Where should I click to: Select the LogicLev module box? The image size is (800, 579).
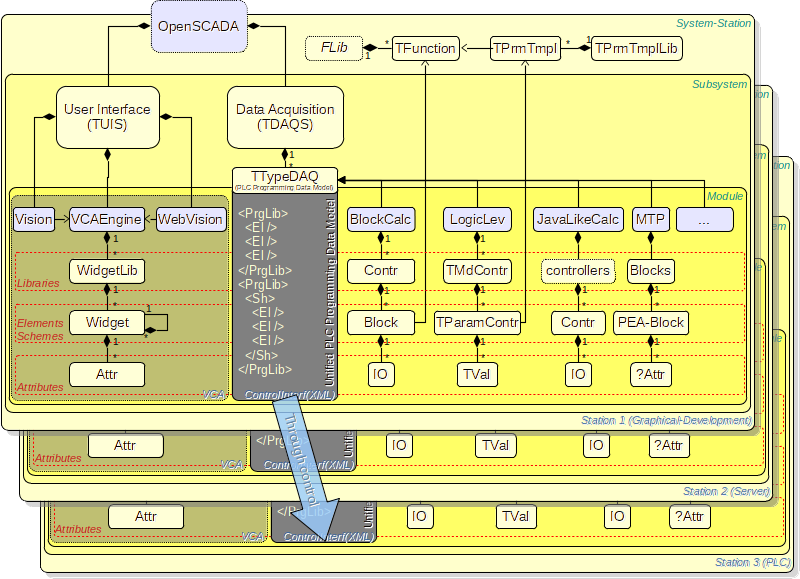[x=477, y=219]
